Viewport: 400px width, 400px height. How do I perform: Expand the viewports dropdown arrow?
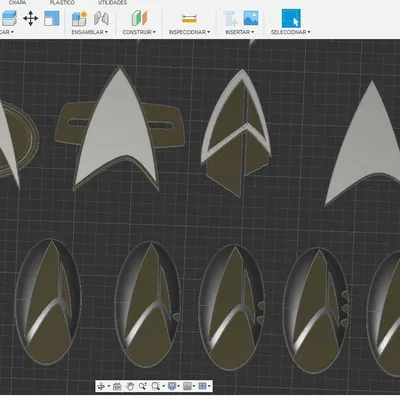point(209,387)
